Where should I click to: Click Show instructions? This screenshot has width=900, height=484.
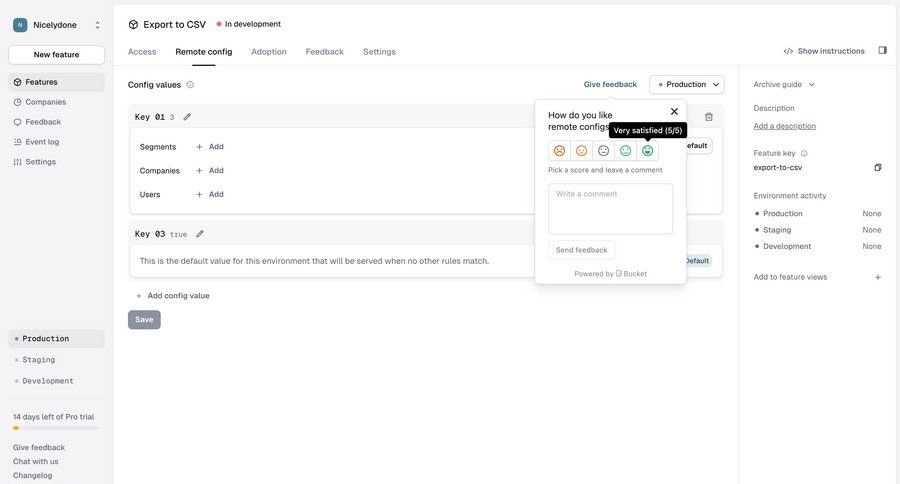click(824, 51)
